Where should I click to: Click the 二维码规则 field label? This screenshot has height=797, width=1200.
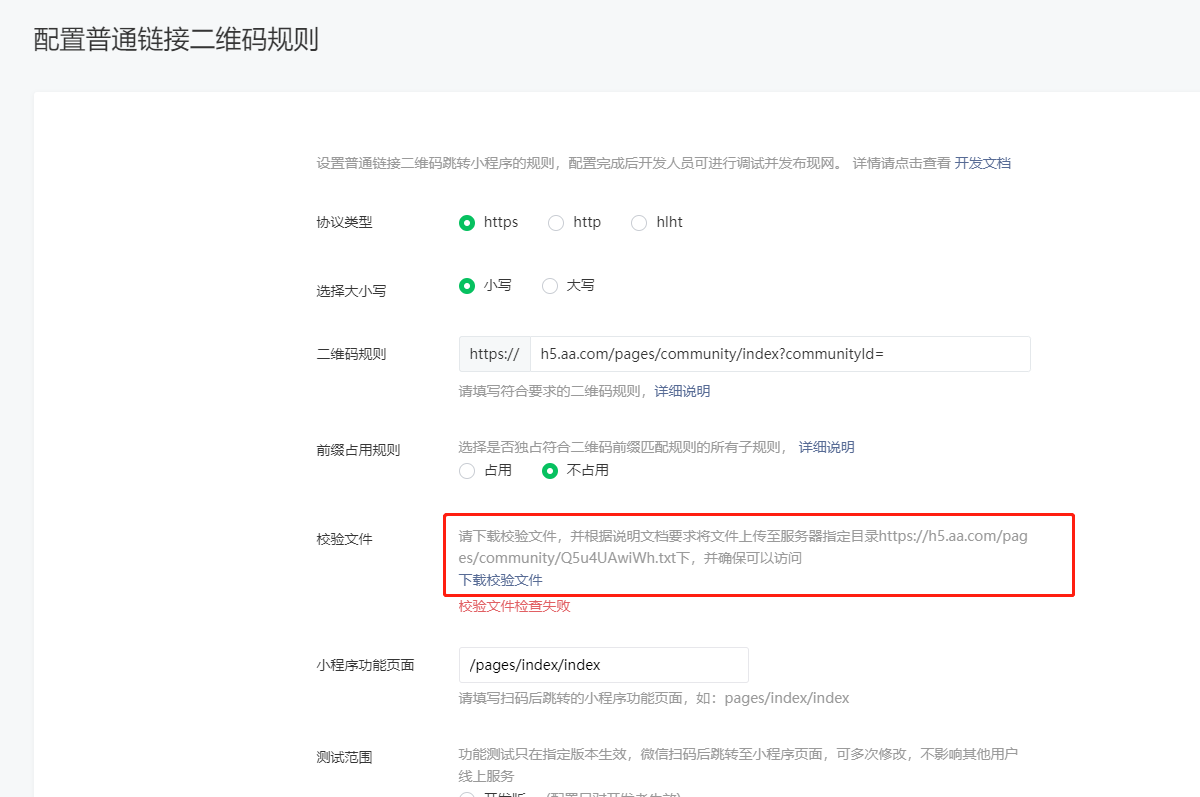[x=351, y=354]
